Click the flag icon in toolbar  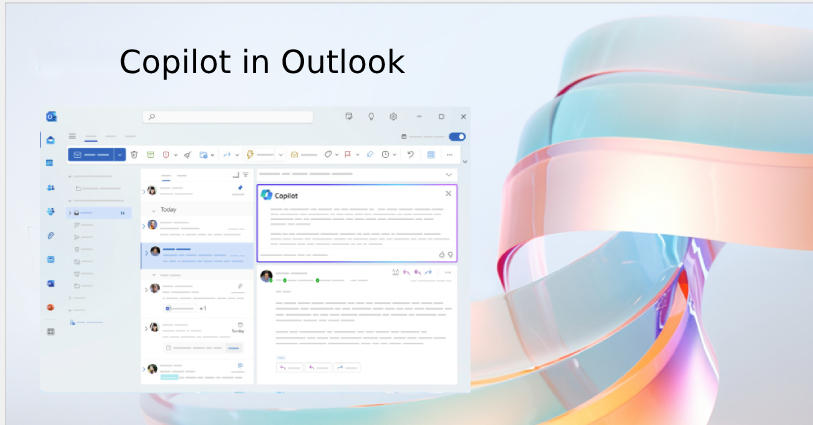click(347, 155)
